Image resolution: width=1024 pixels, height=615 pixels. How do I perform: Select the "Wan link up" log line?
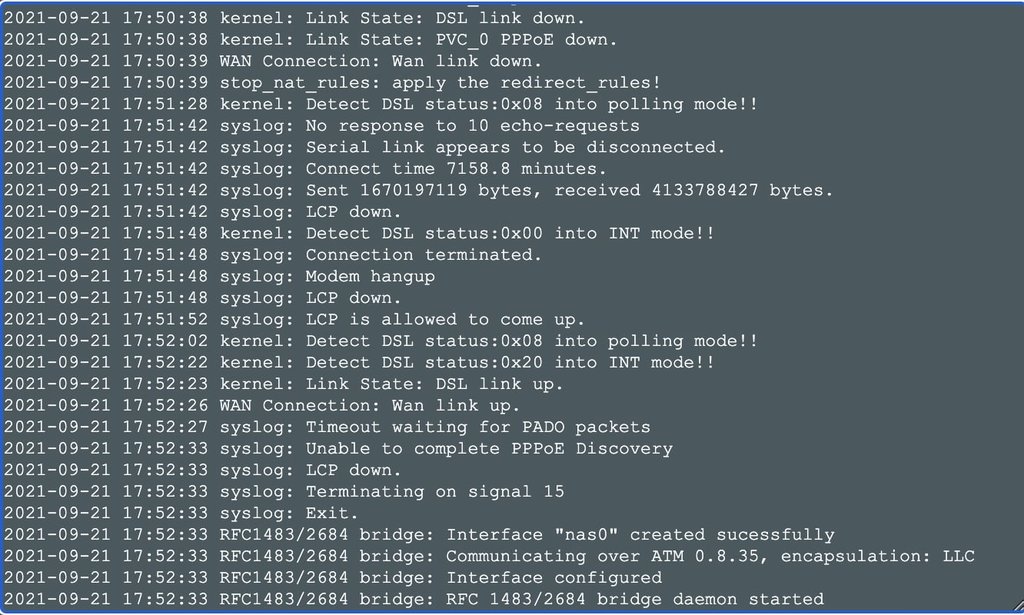click(x=262, y=405)
